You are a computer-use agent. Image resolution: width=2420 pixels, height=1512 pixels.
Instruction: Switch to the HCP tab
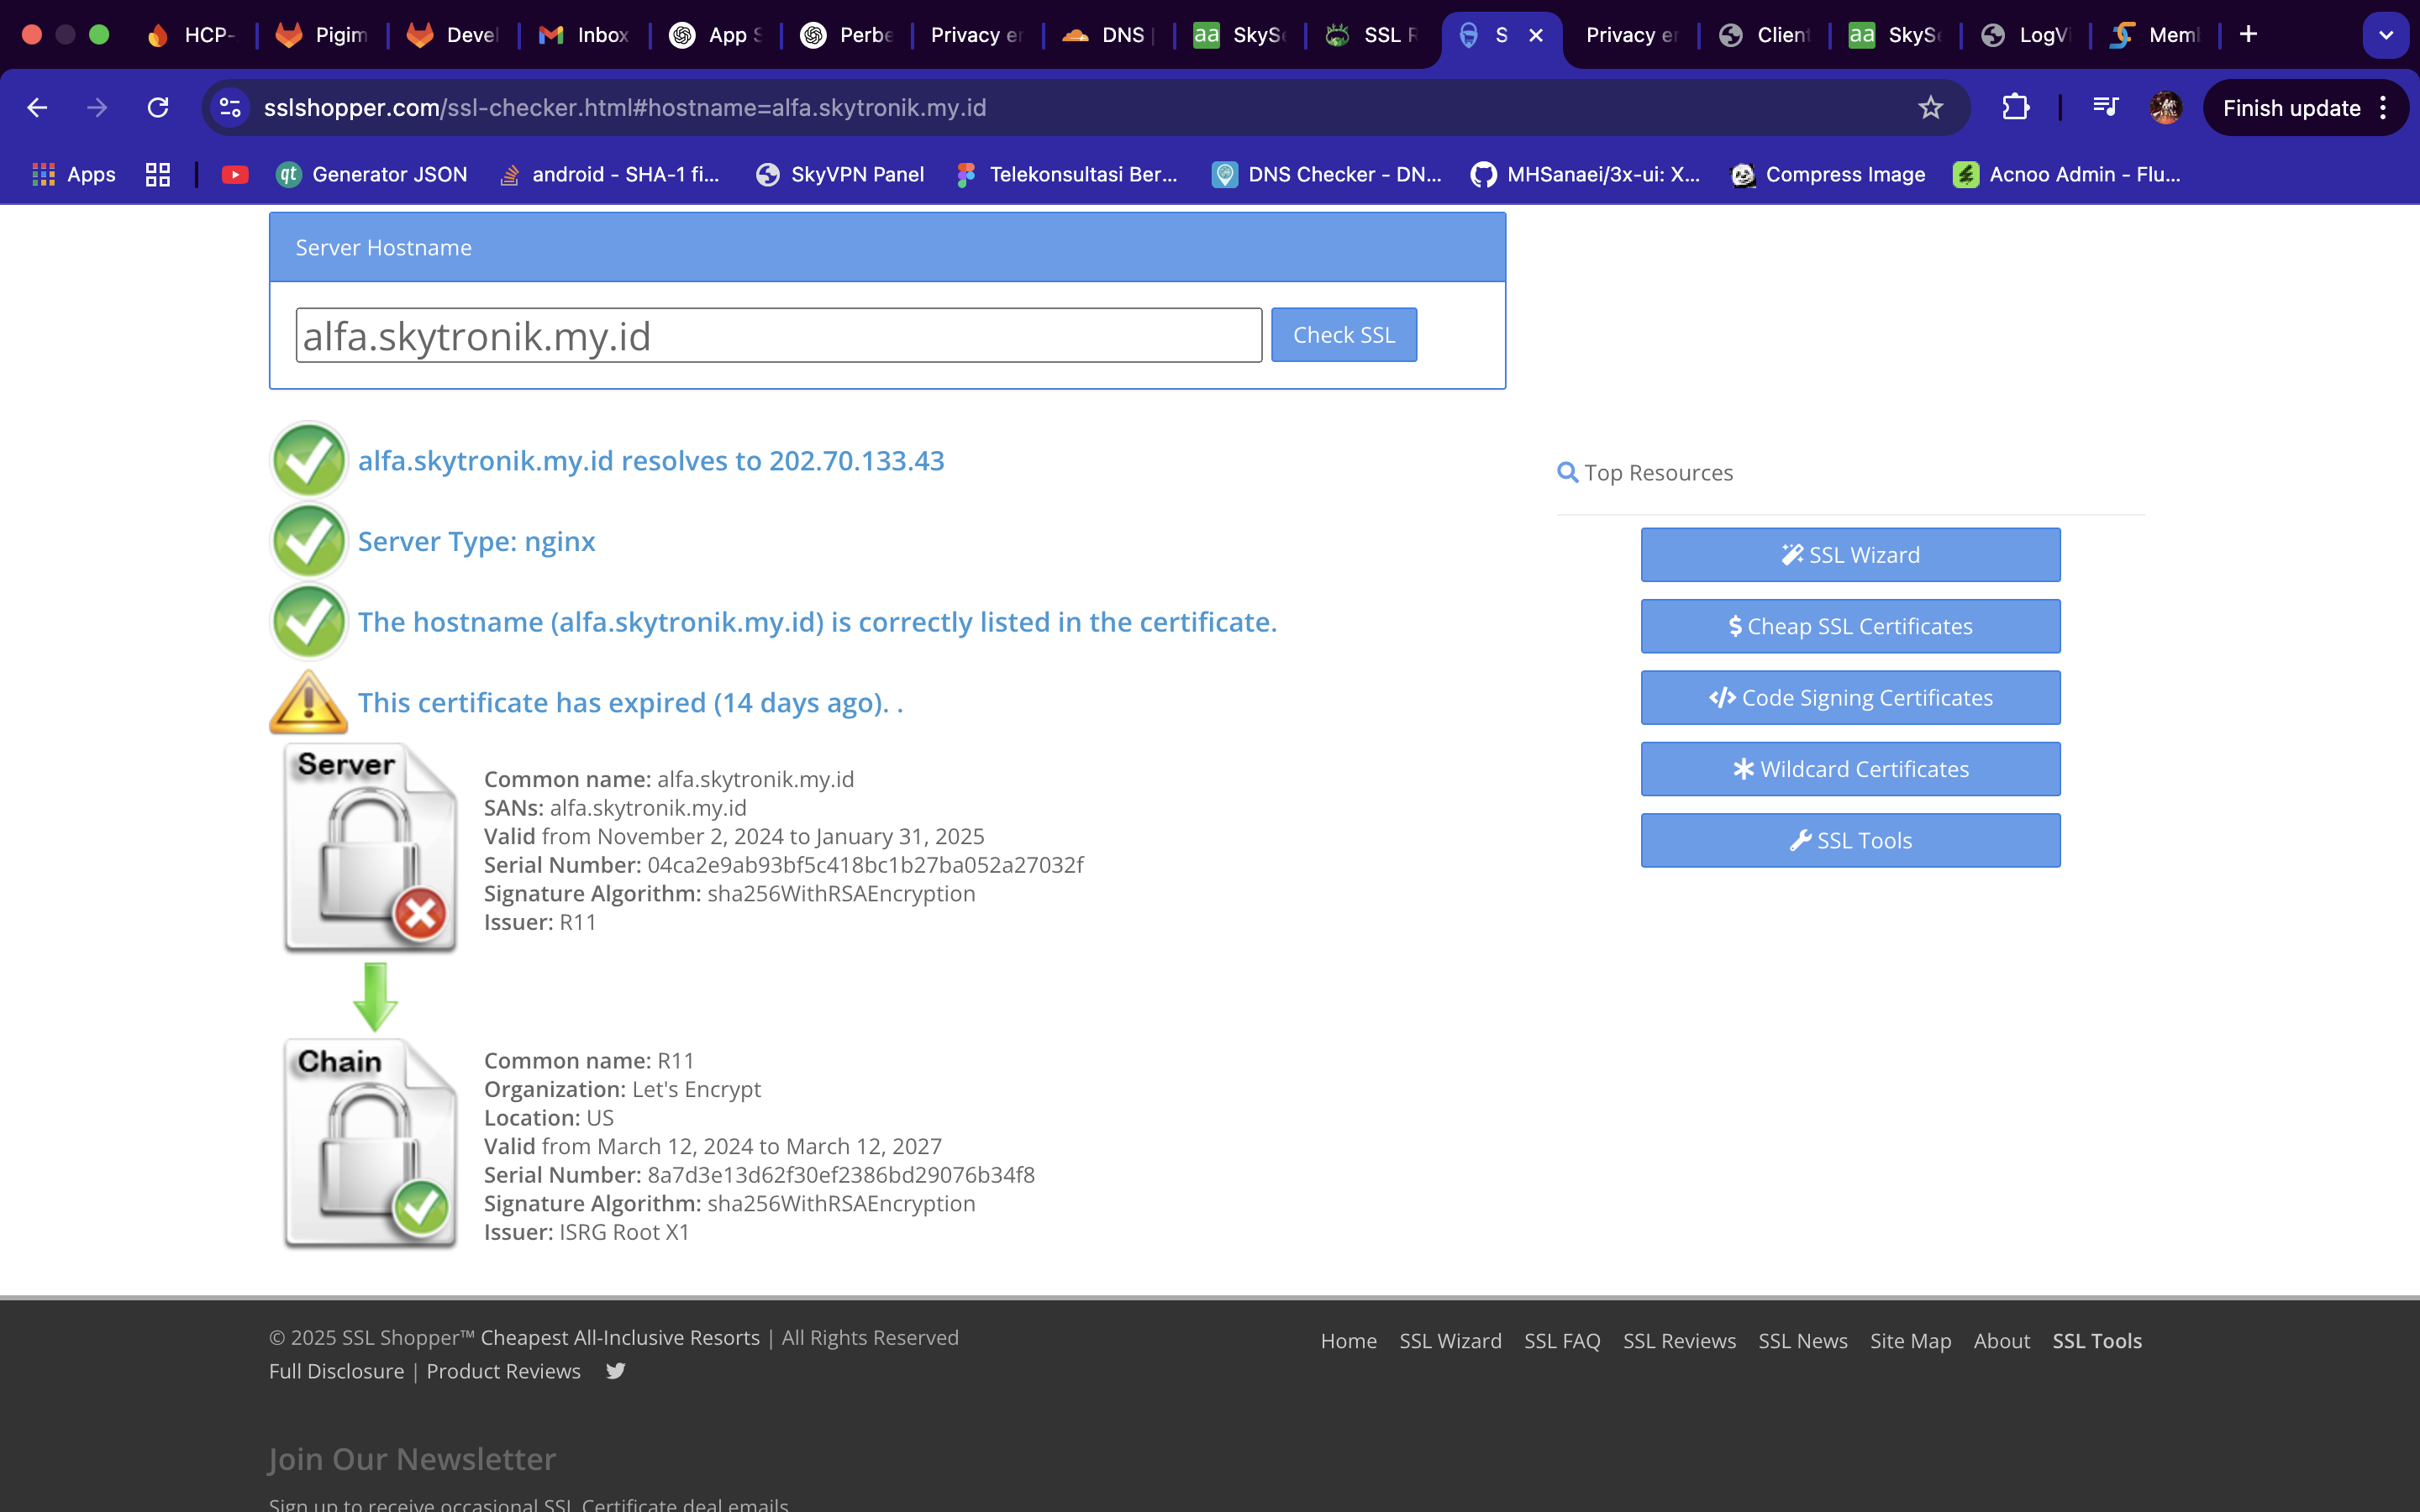(x=192, y=35)
